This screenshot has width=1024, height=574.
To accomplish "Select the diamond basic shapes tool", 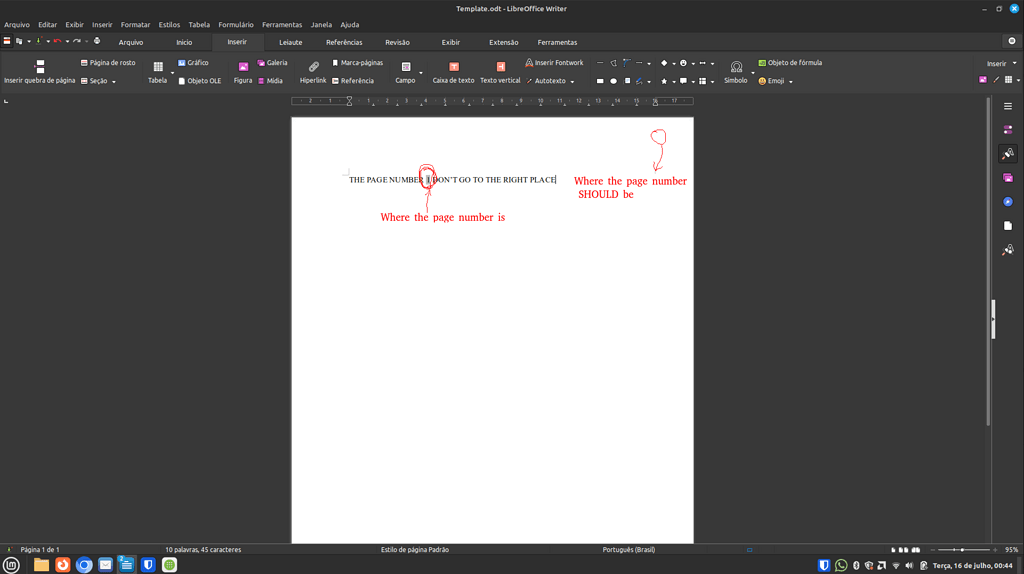I will (664, 63).
